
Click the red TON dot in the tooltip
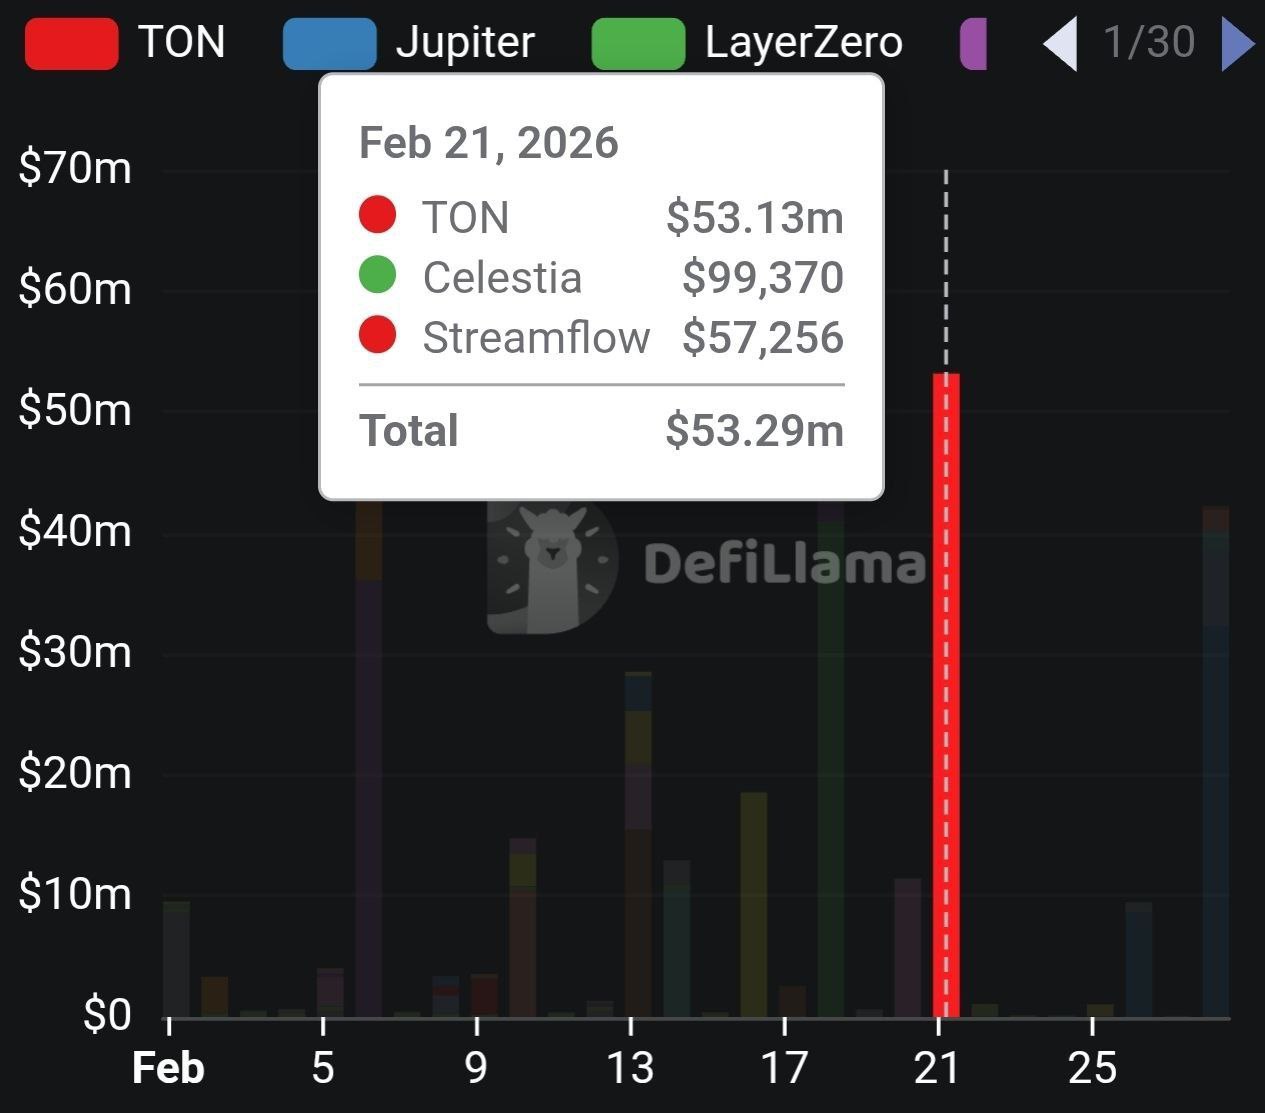coord(377,215)
